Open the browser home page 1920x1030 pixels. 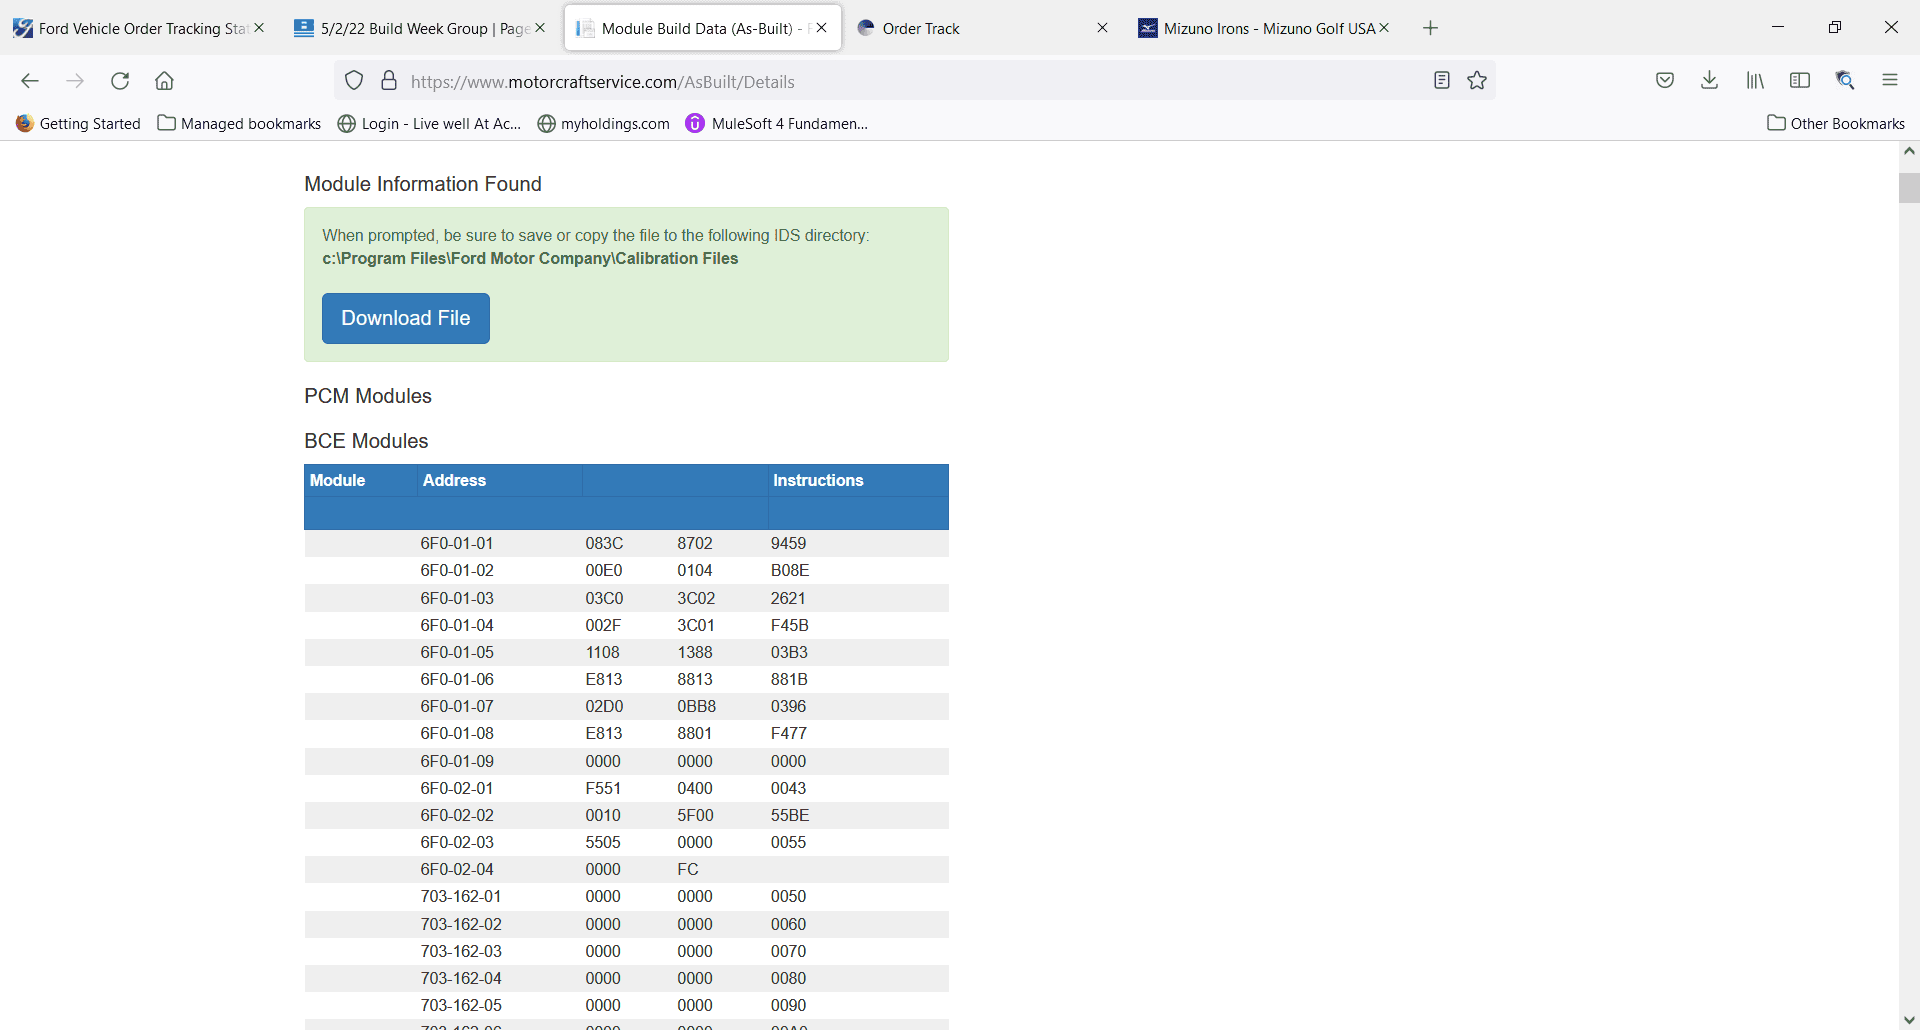165,81
